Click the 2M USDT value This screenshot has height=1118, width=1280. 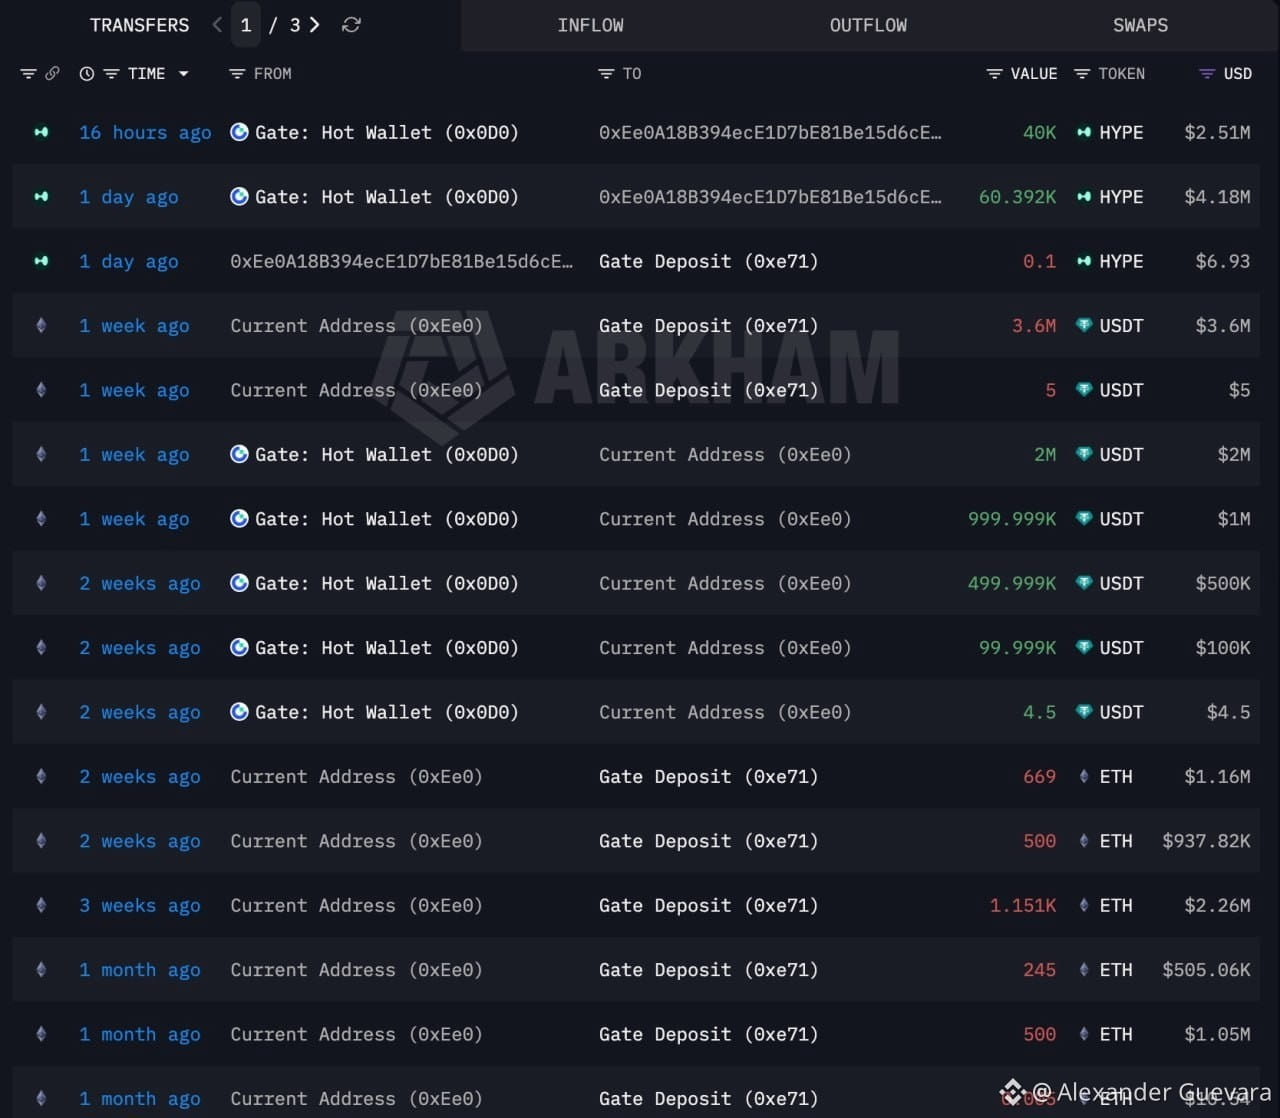coord(1045,454)
